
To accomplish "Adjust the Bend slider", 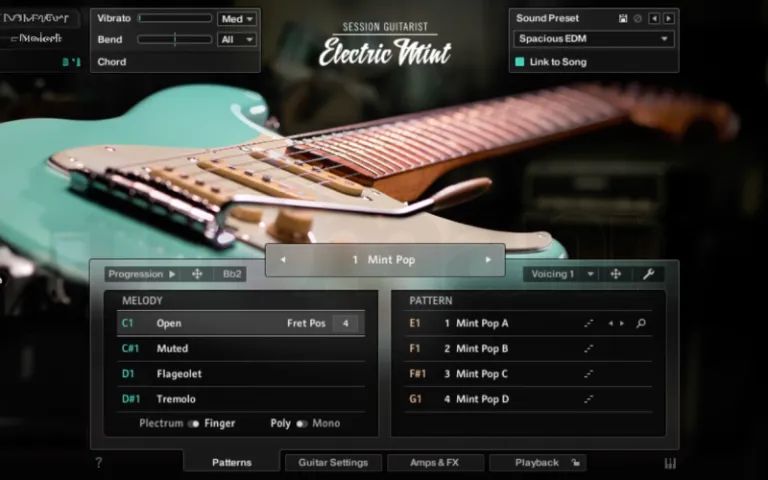I will point(175,39).
